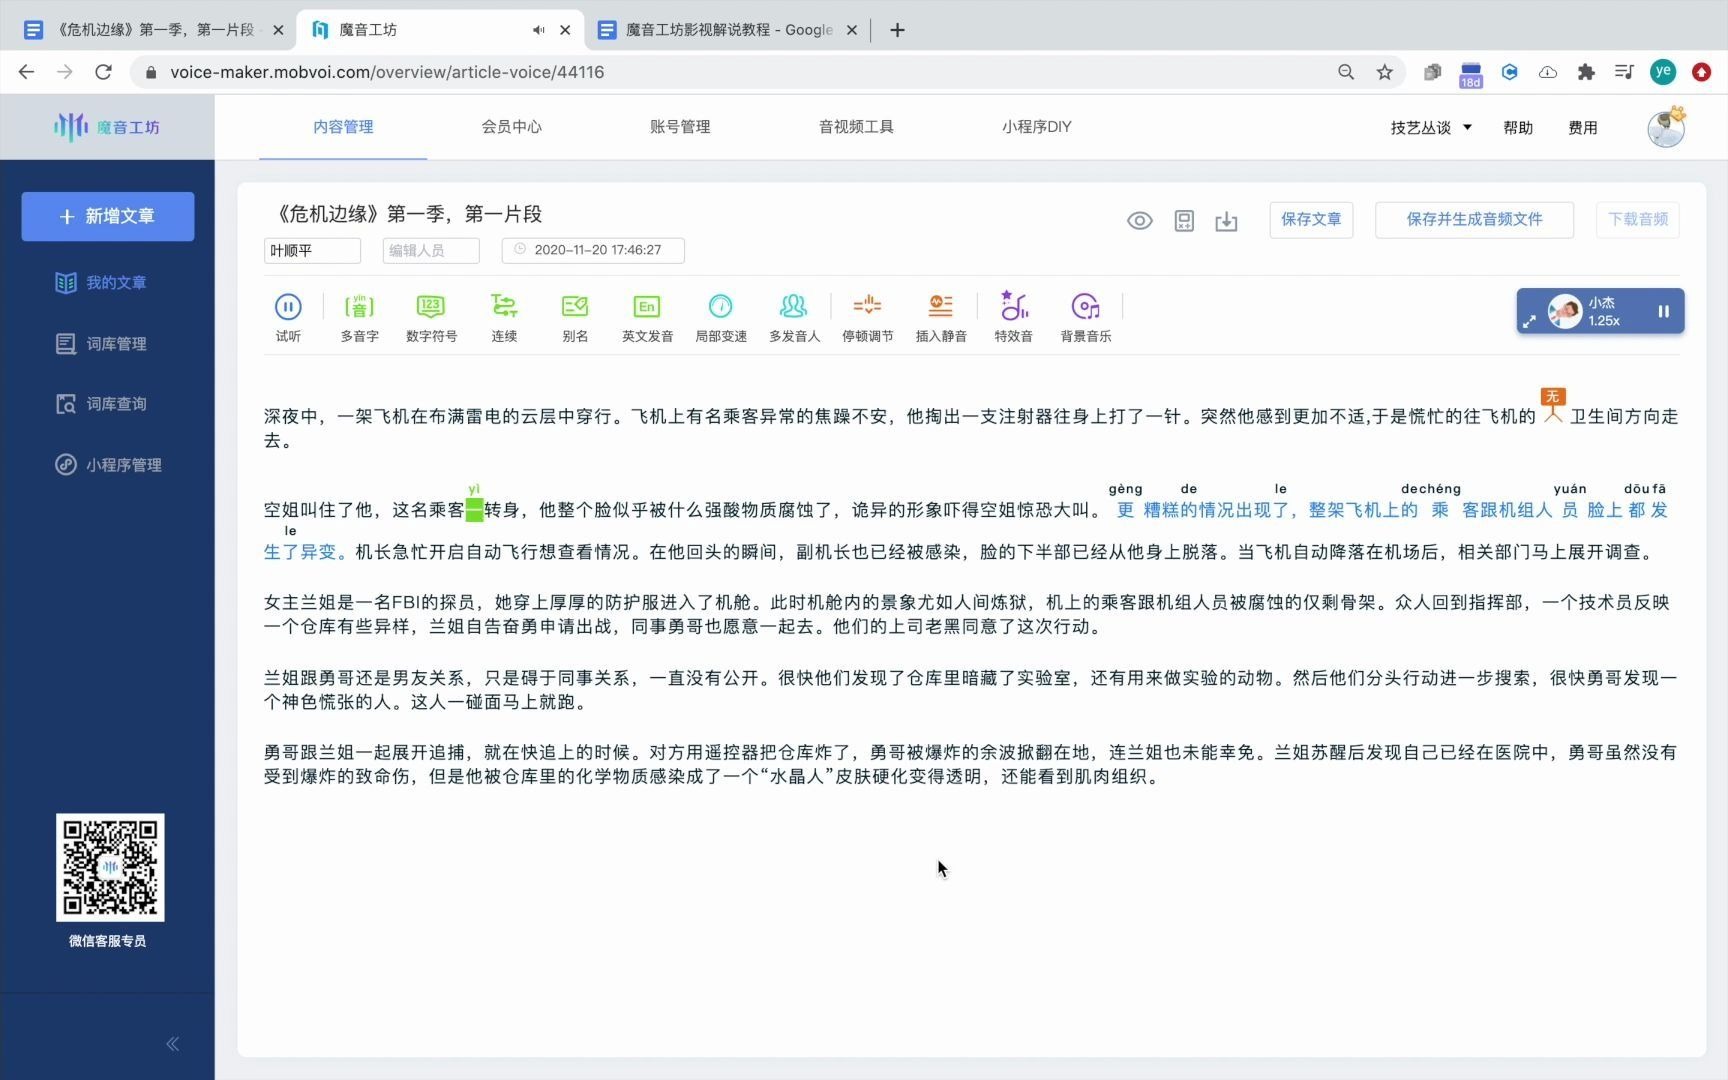This screenshot has height=1080, width=1728.
Task: Click the 下载音频 button
Action: 1638,219
